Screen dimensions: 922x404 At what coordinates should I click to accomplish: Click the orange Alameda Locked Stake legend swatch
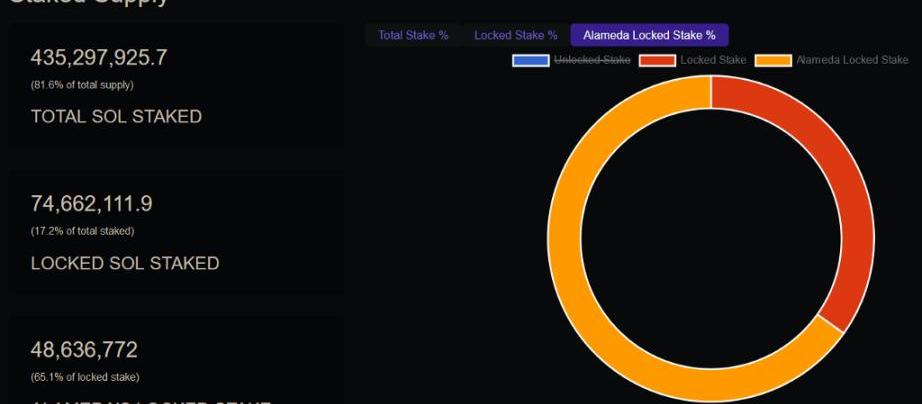pyautogui.click(x=773, y=61)
